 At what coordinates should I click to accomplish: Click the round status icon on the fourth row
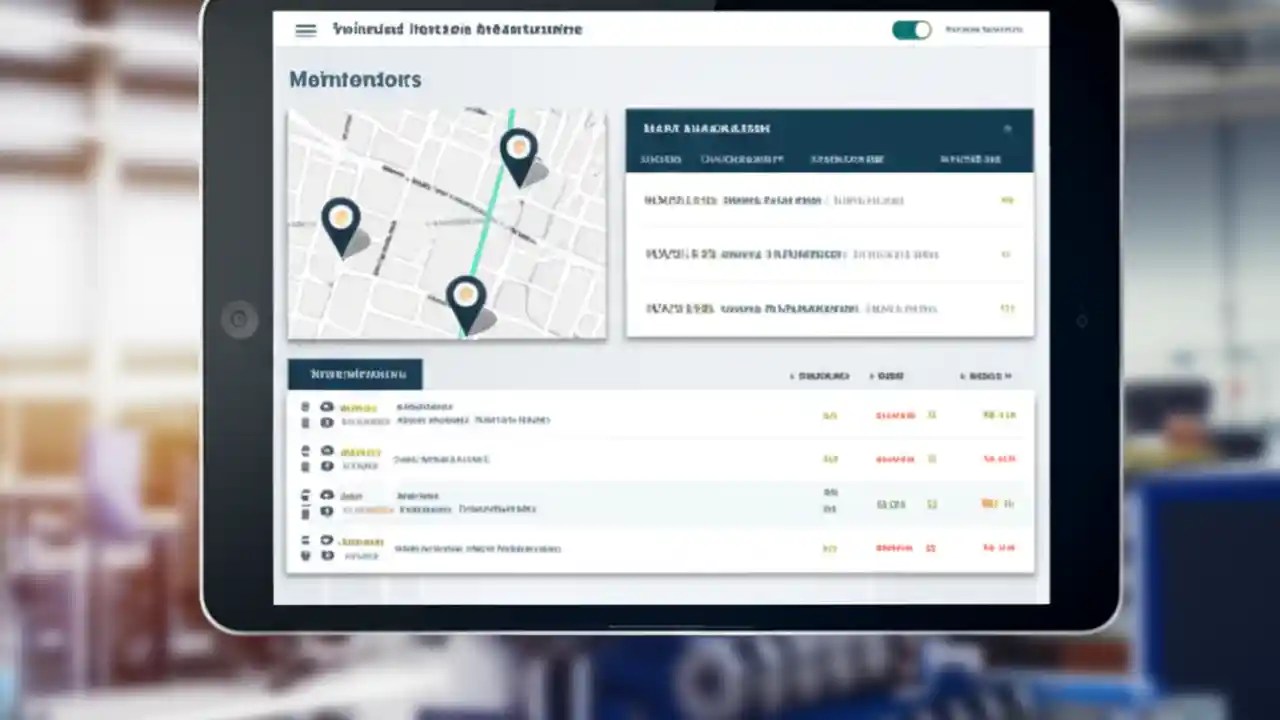tap(326, 541)
